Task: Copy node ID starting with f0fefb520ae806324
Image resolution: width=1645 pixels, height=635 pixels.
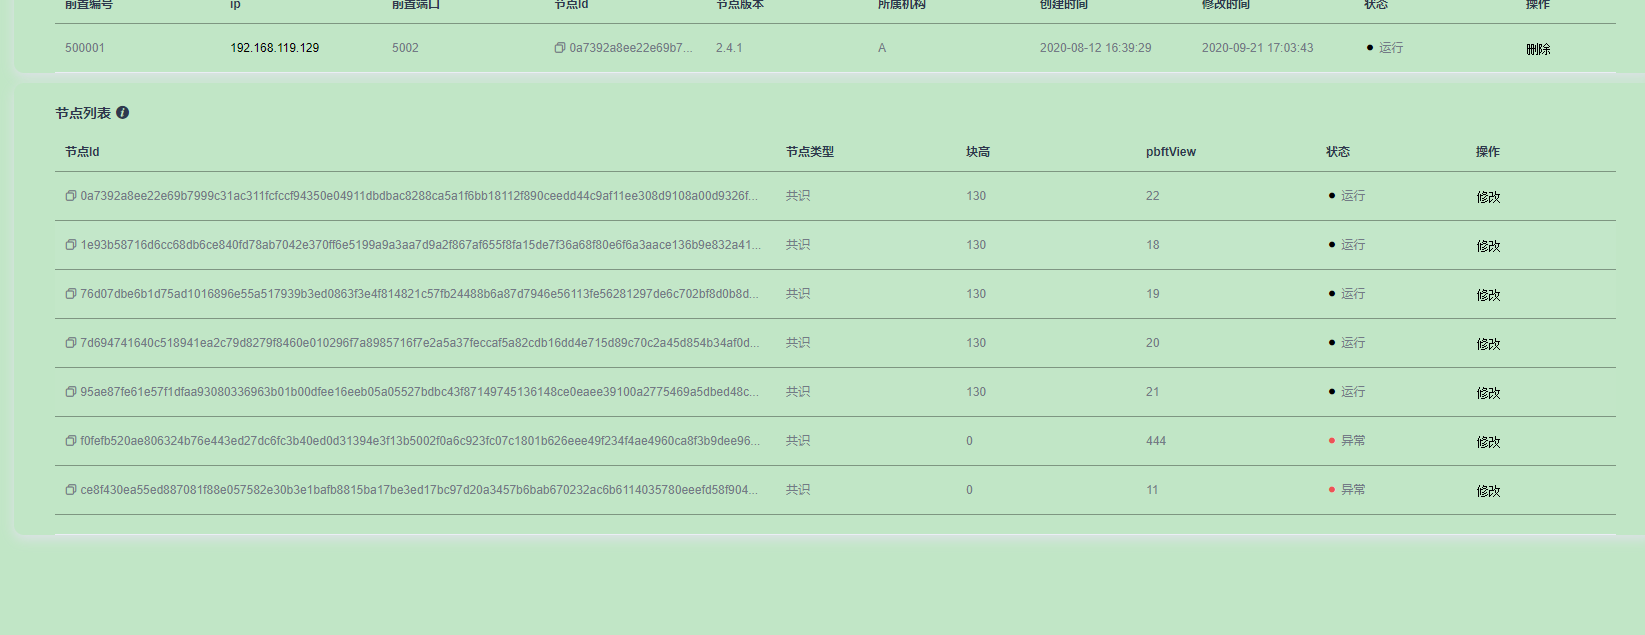Action: click(x=71, y=441)
